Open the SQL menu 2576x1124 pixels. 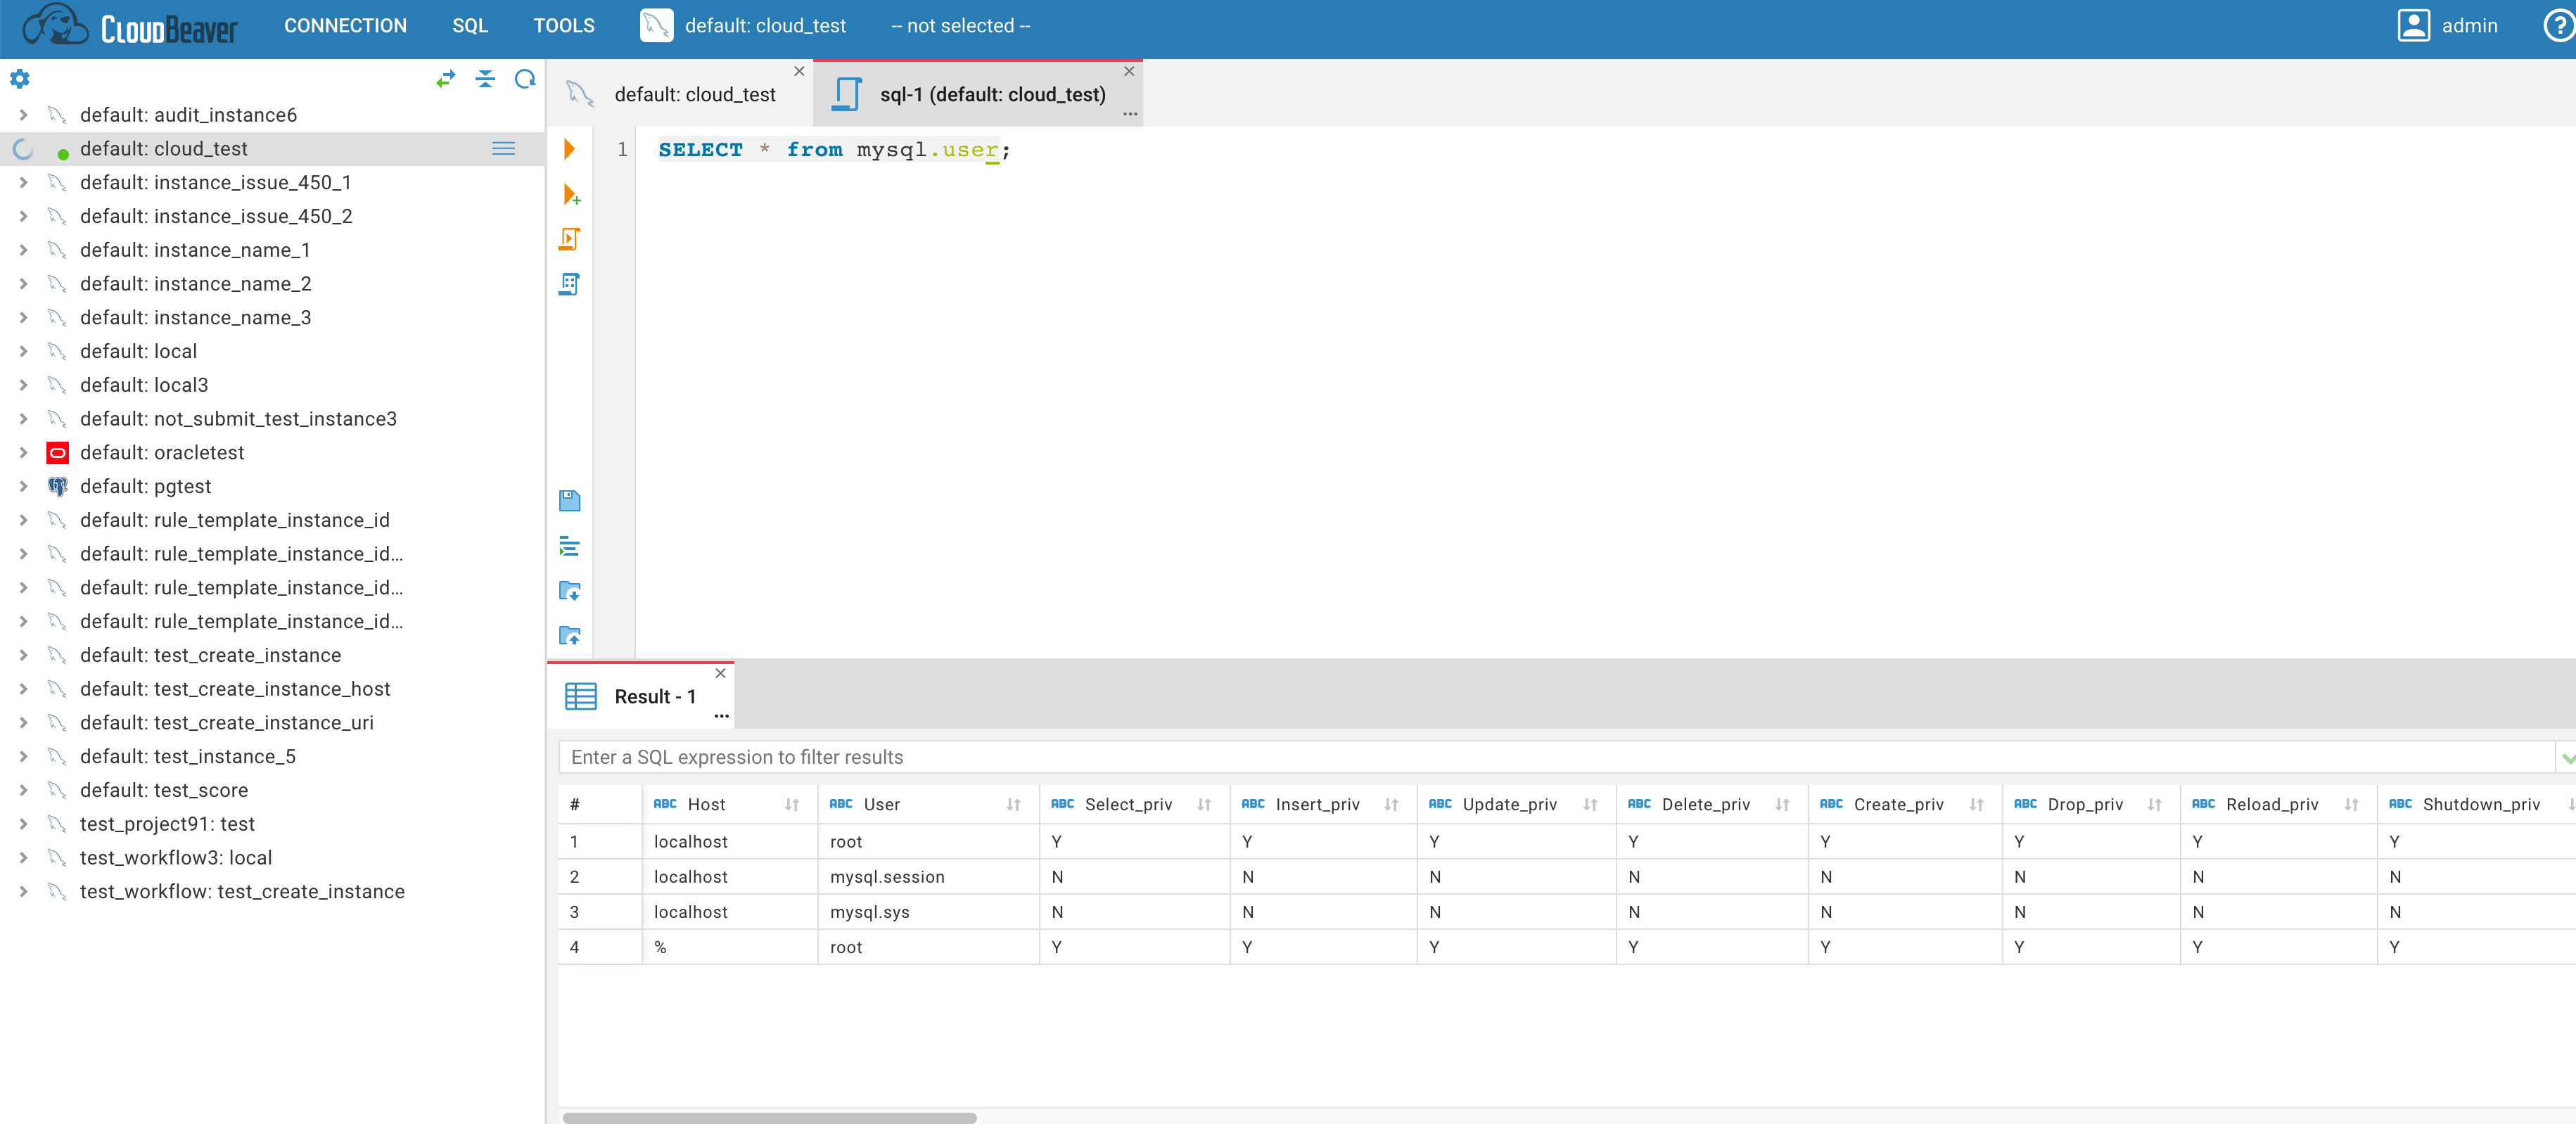point(470,25)
